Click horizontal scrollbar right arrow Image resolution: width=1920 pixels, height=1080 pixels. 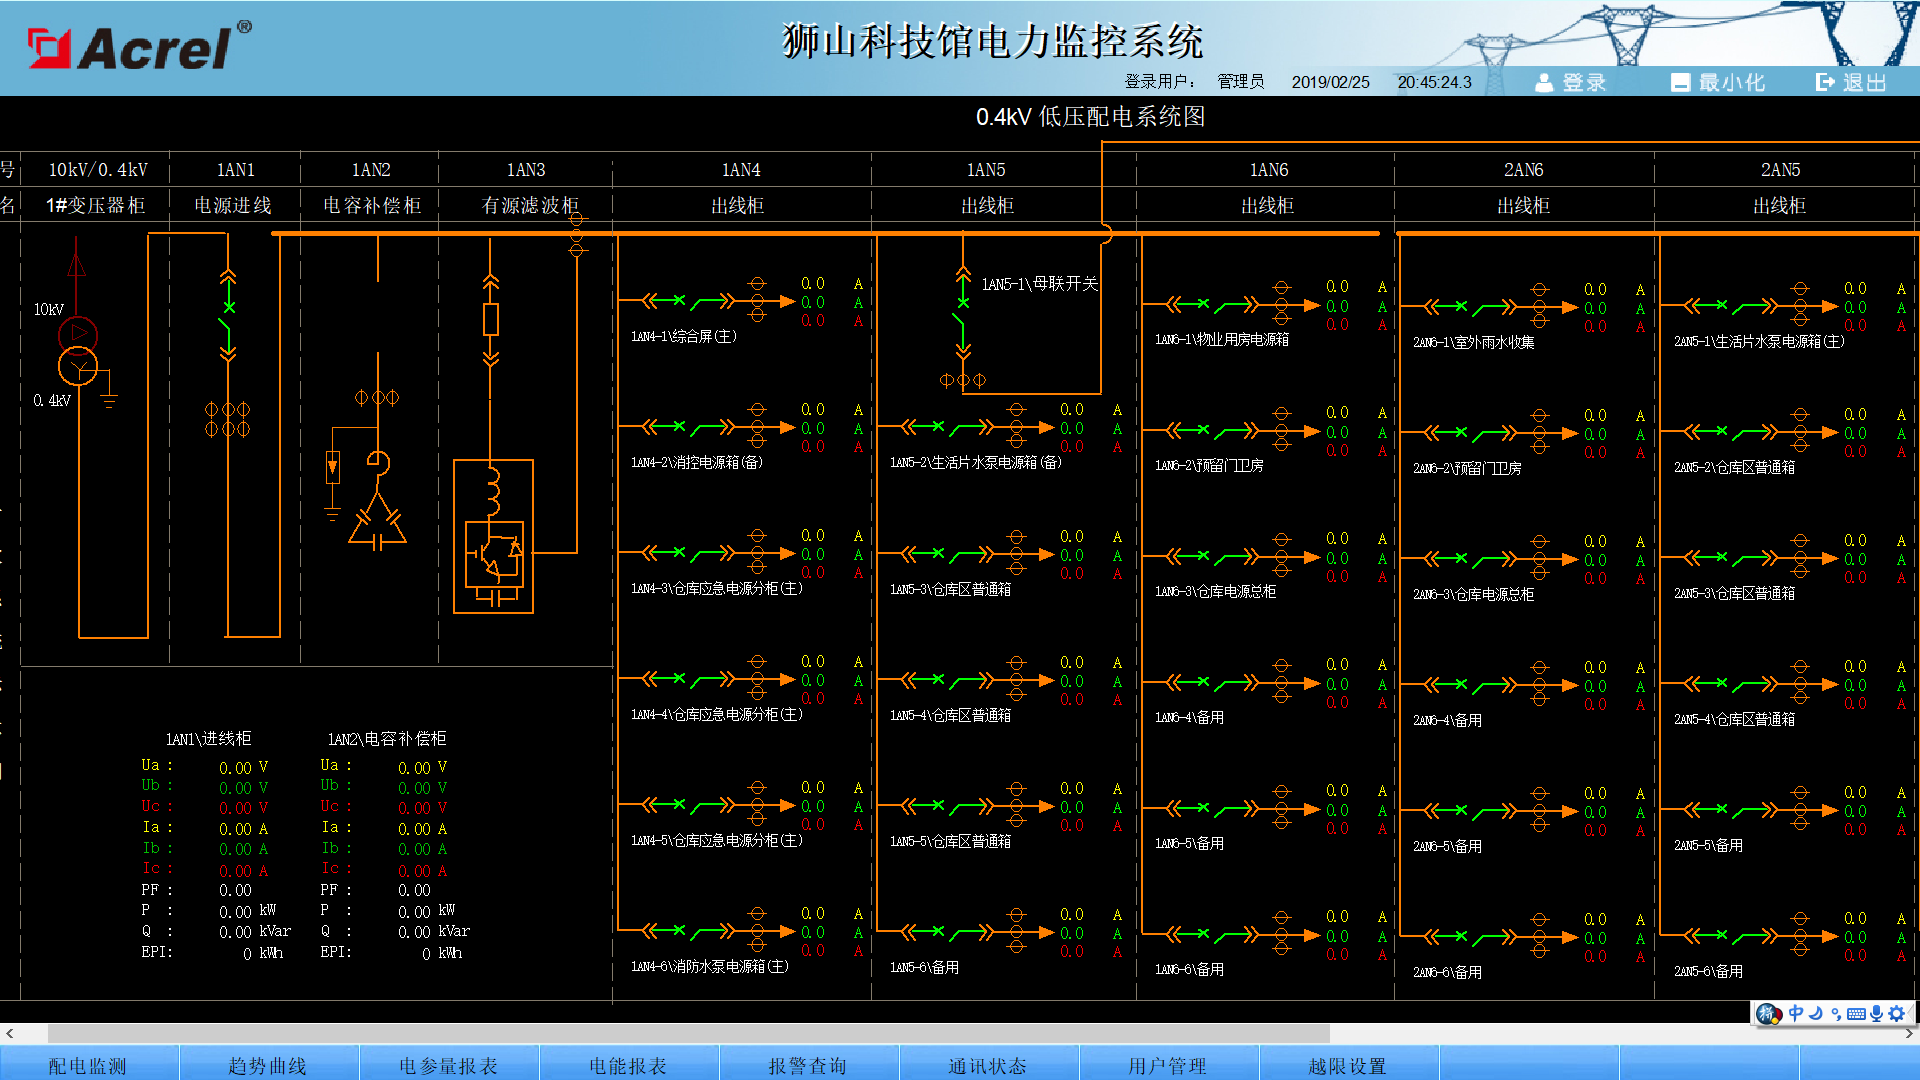pyautogui.click(x=1909, y=1033)
